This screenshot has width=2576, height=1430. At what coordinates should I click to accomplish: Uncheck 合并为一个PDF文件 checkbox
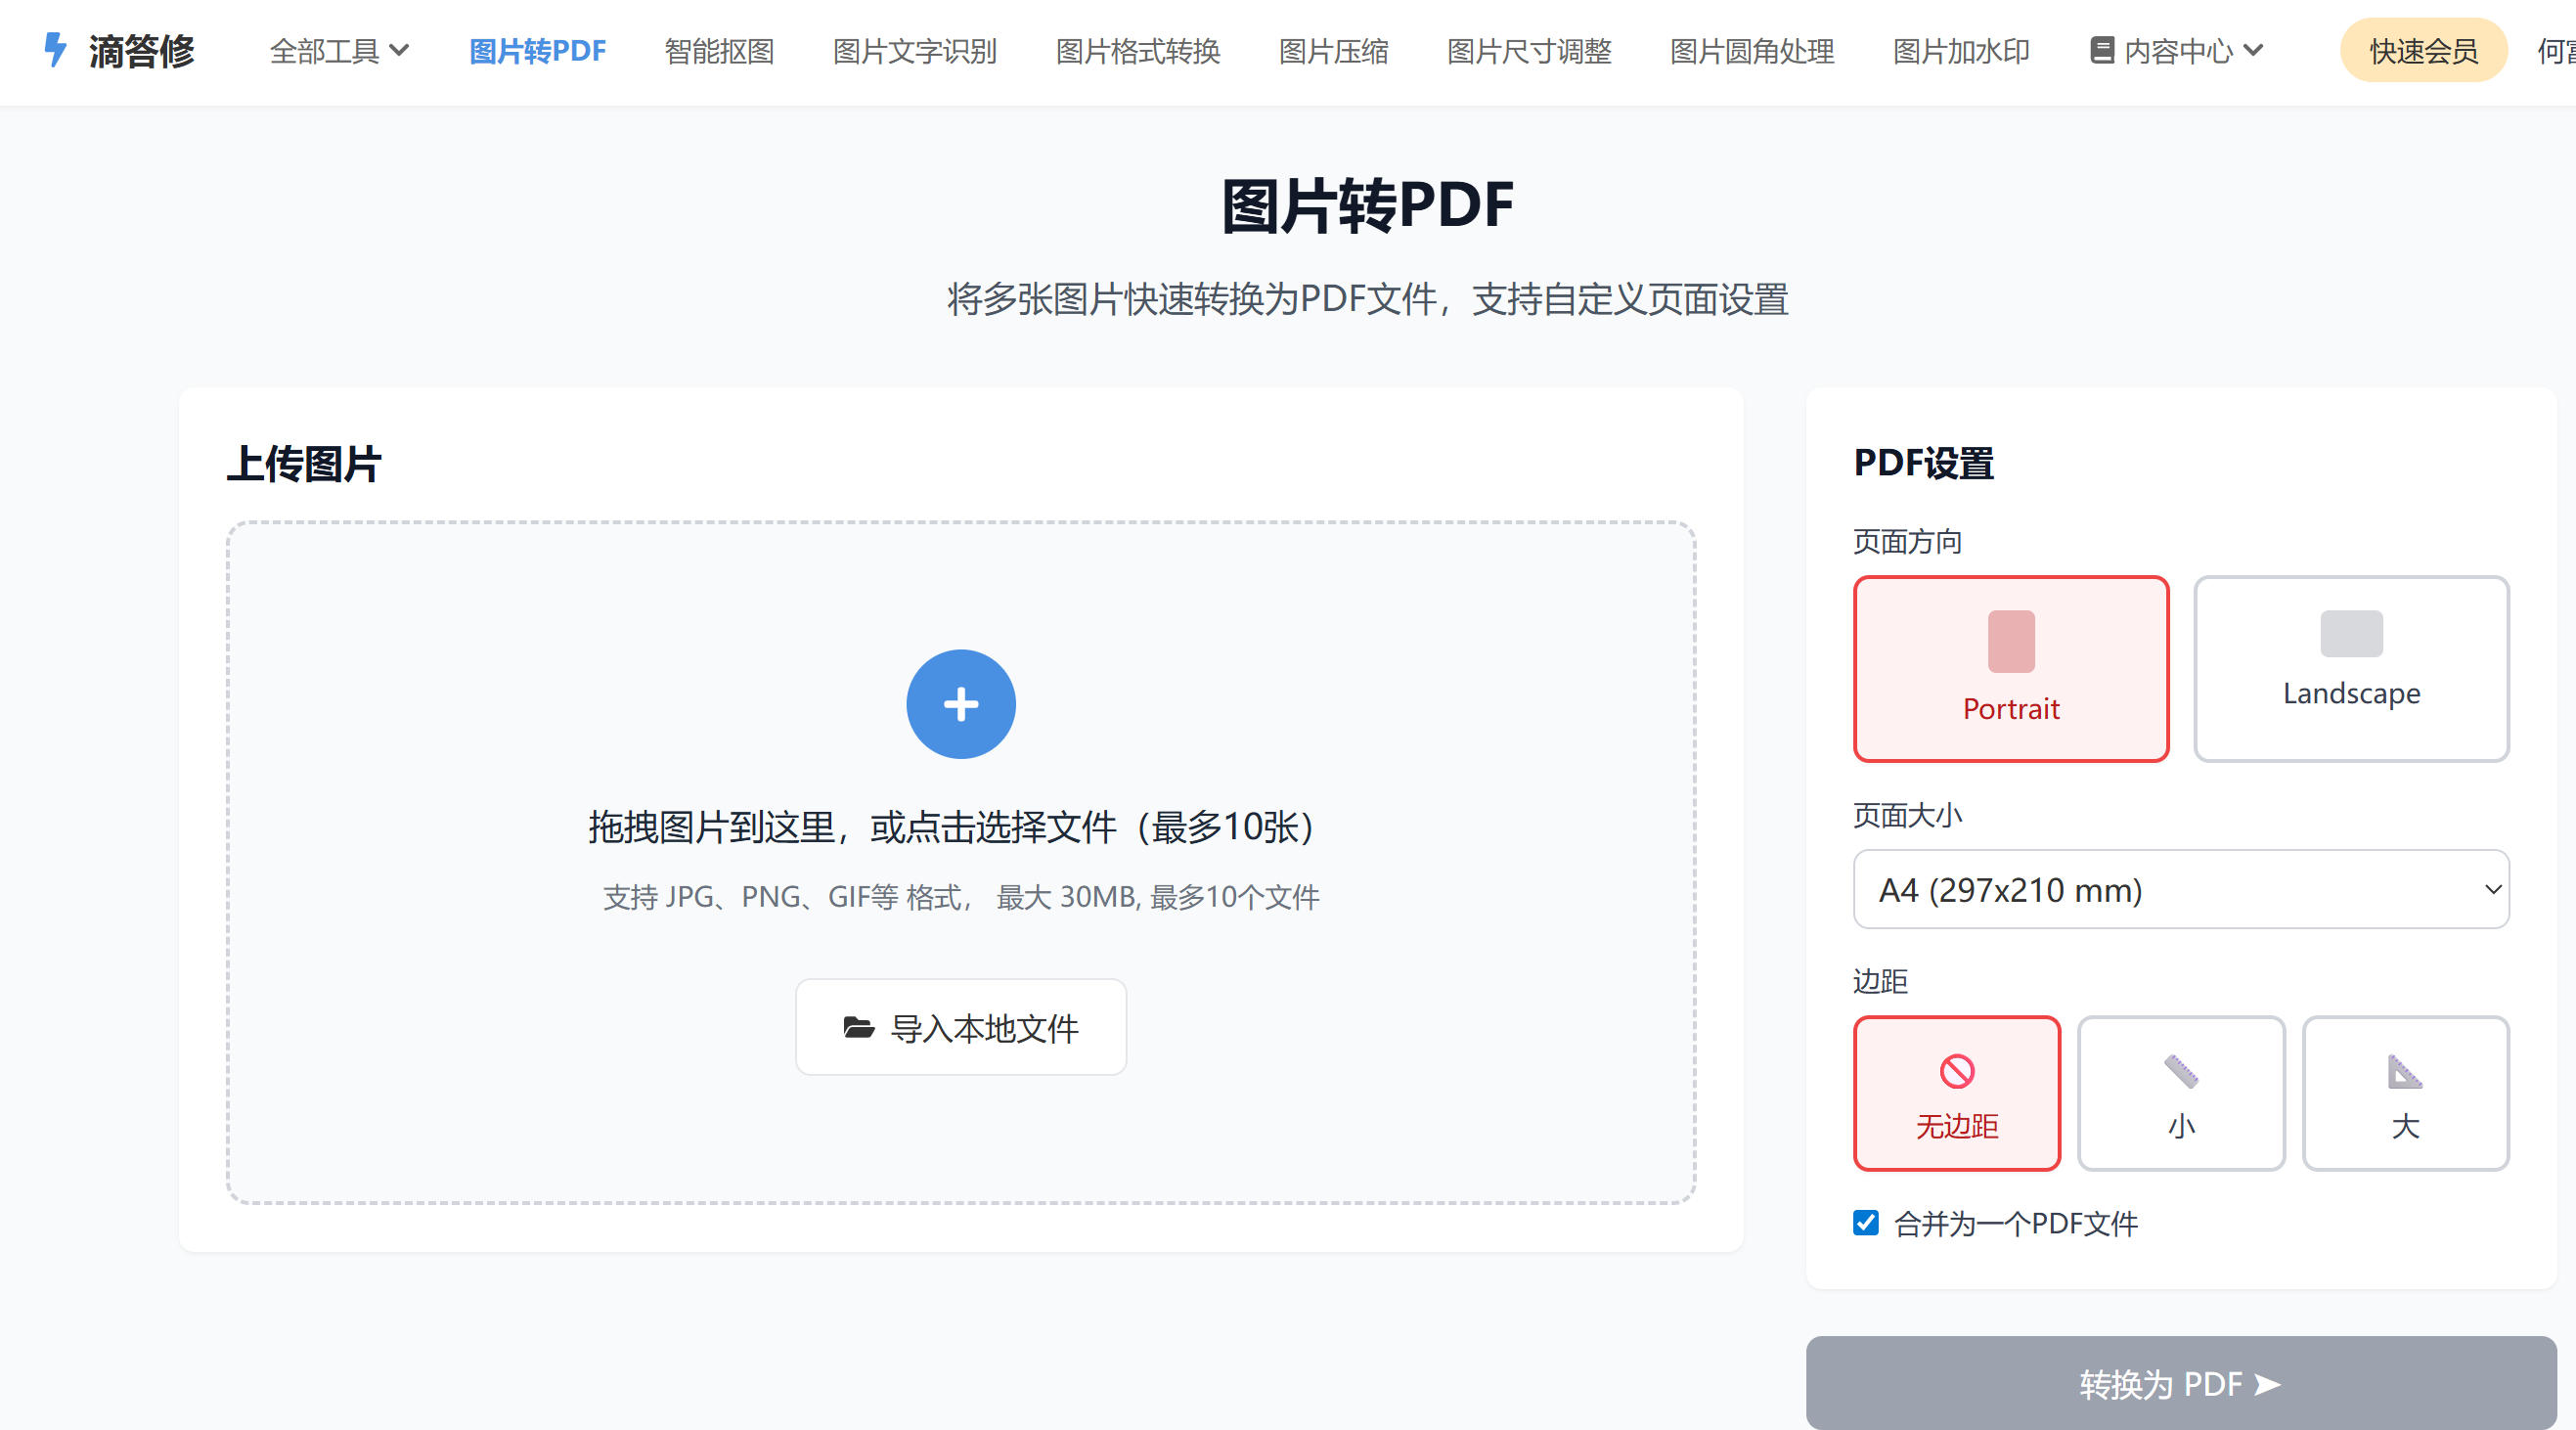point(1866,1222)
